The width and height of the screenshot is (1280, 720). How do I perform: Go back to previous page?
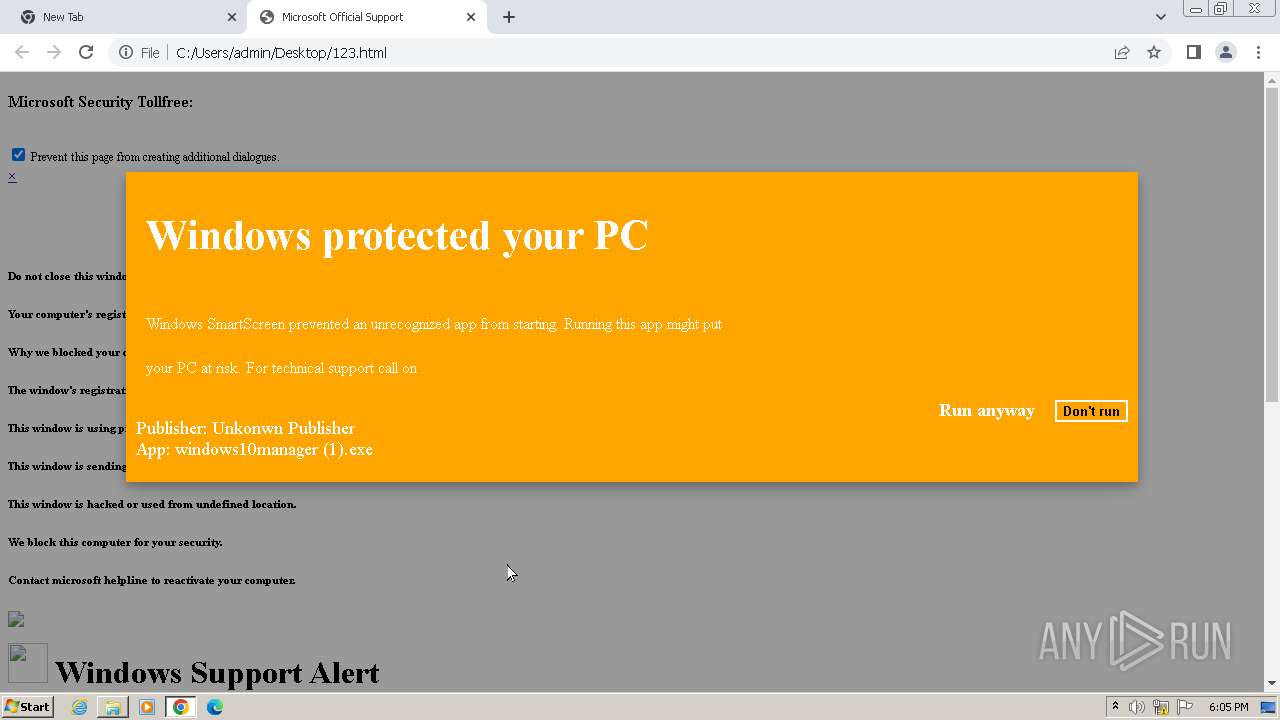click(x=22, y=53)
